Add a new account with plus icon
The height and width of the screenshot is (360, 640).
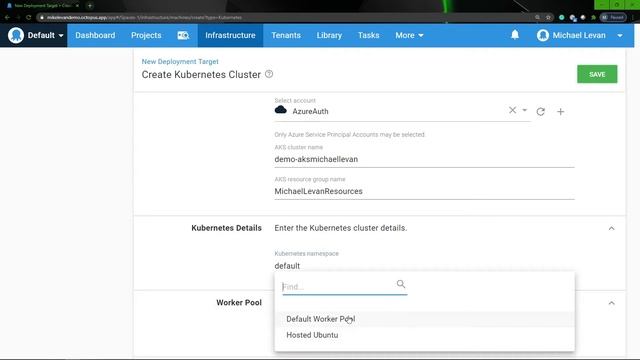tap(560, 111)
